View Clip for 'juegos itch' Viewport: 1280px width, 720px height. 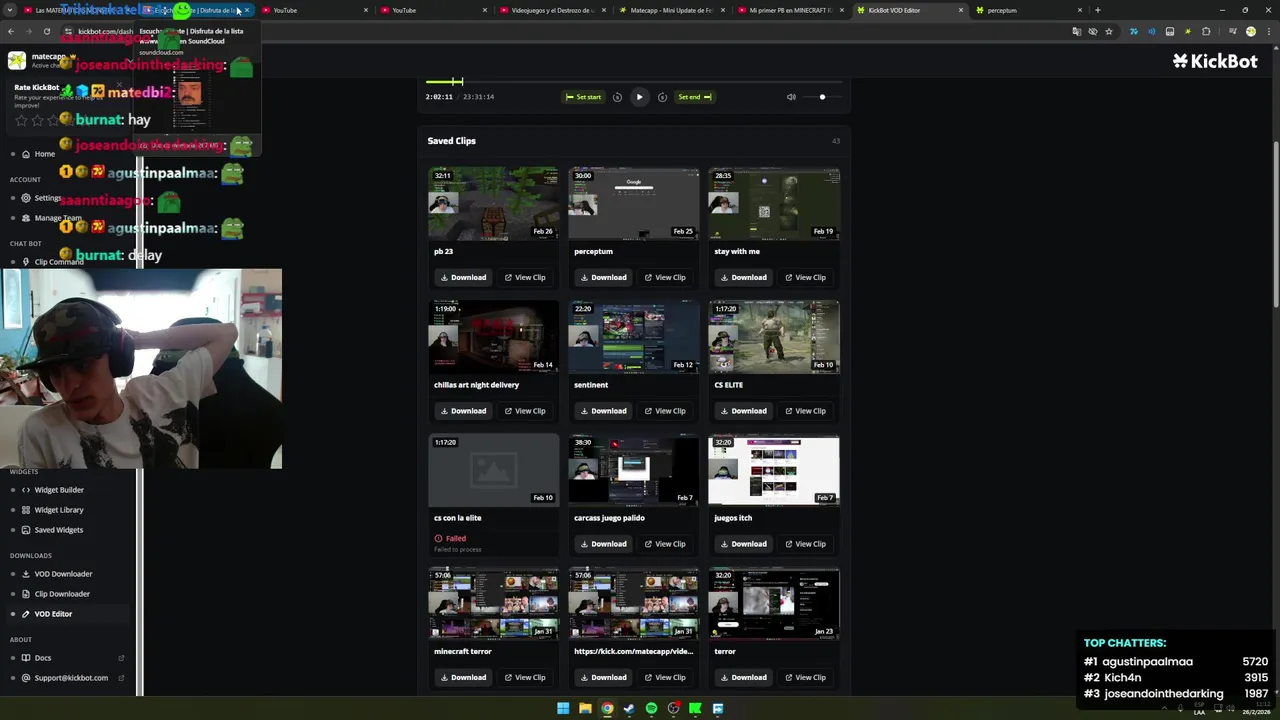point(805,544)
